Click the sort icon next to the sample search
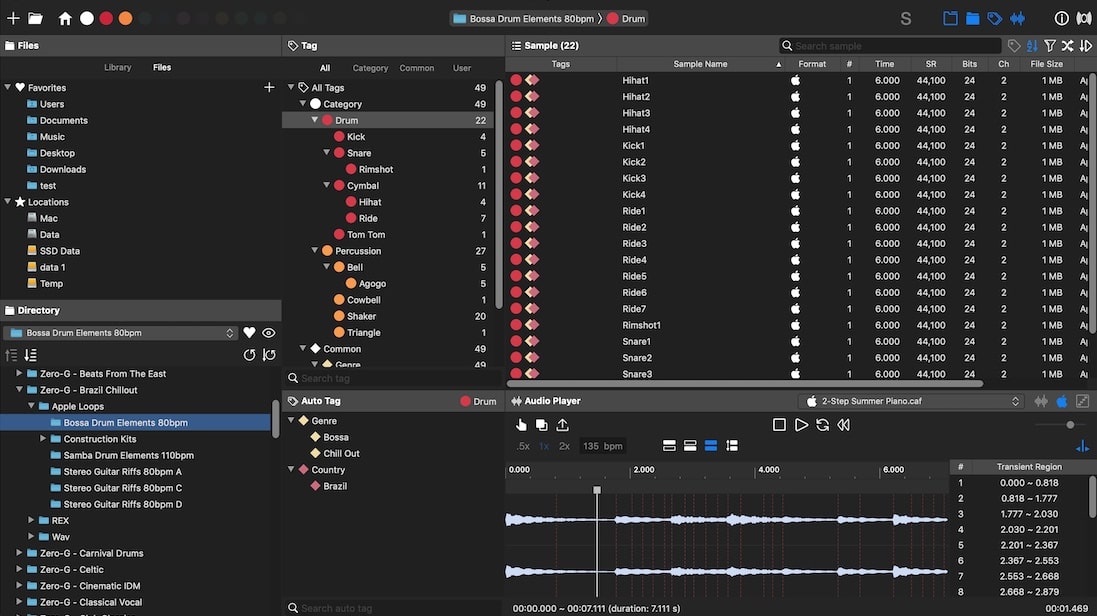Image resolution: width=1097 pixels, height=616 pixels. point(1032,44)
